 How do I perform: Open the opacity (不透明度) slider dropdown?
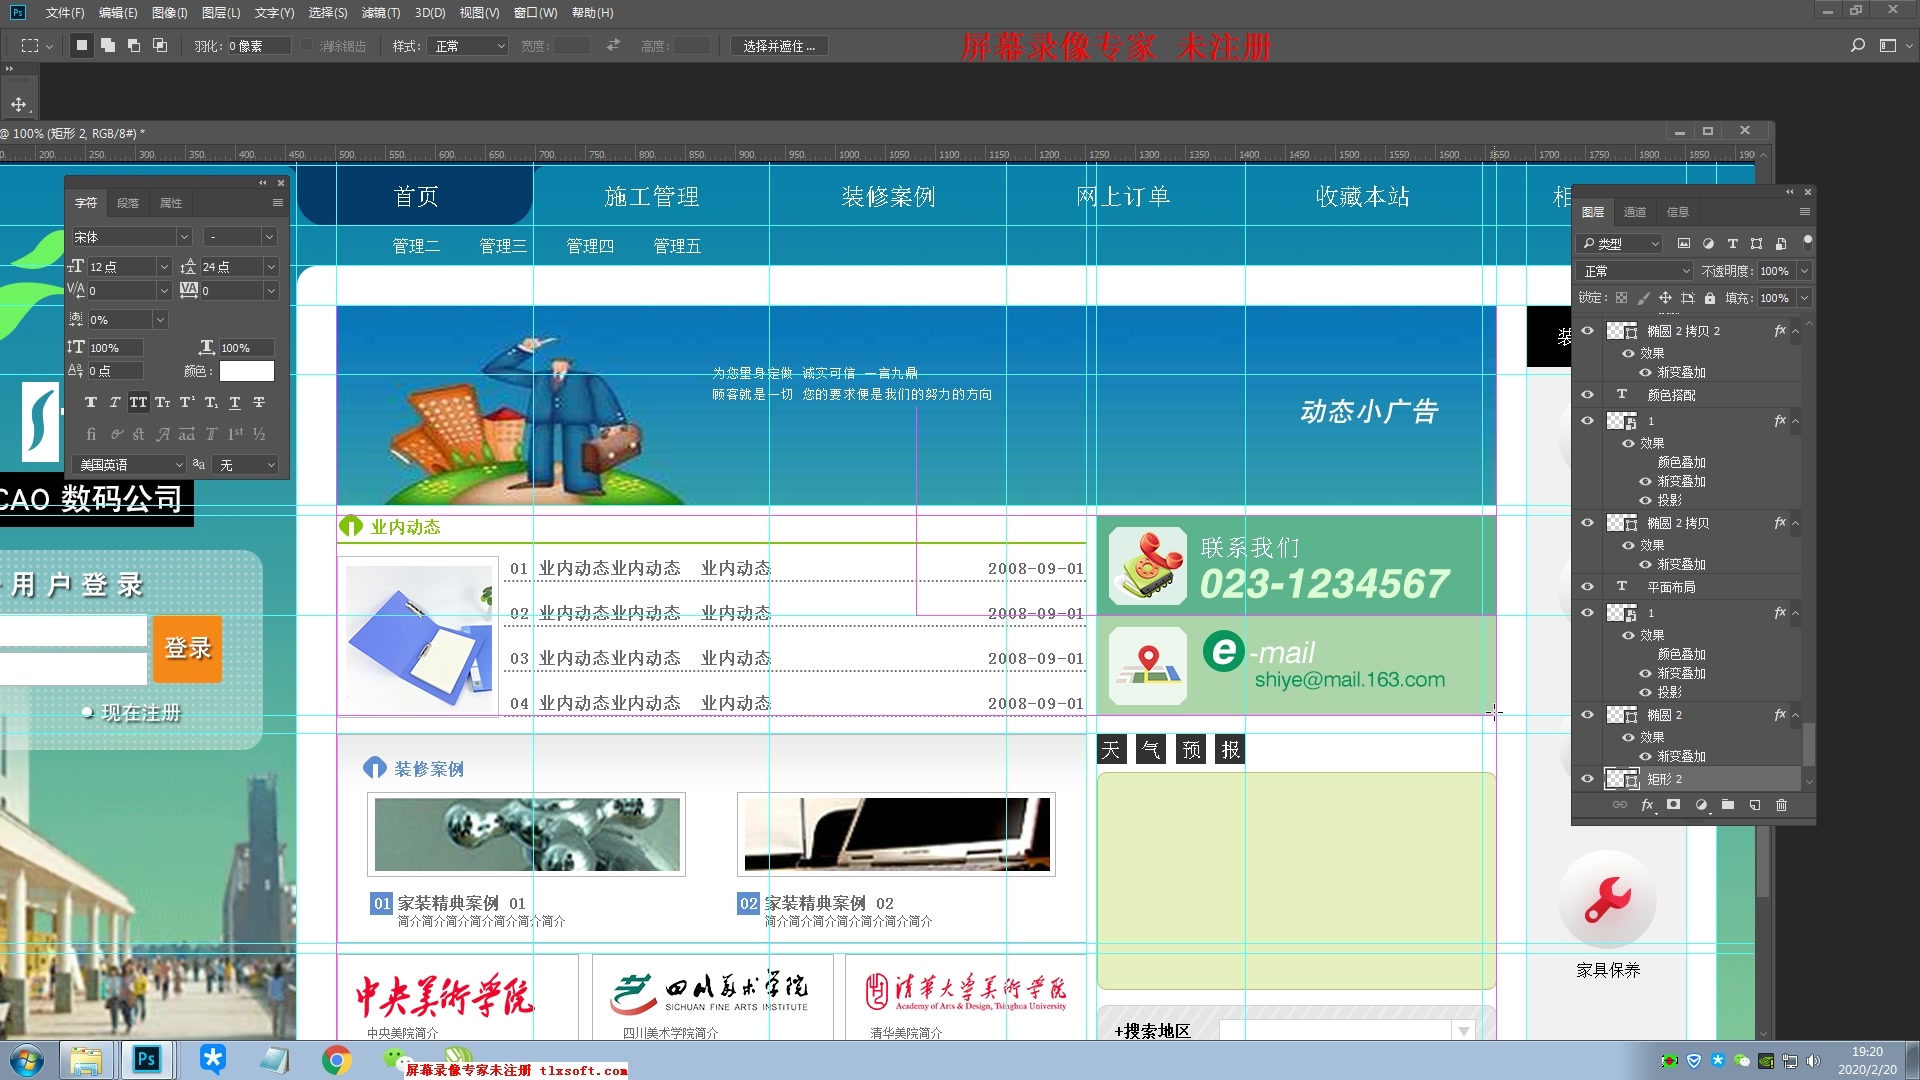tap(1804, 271)
